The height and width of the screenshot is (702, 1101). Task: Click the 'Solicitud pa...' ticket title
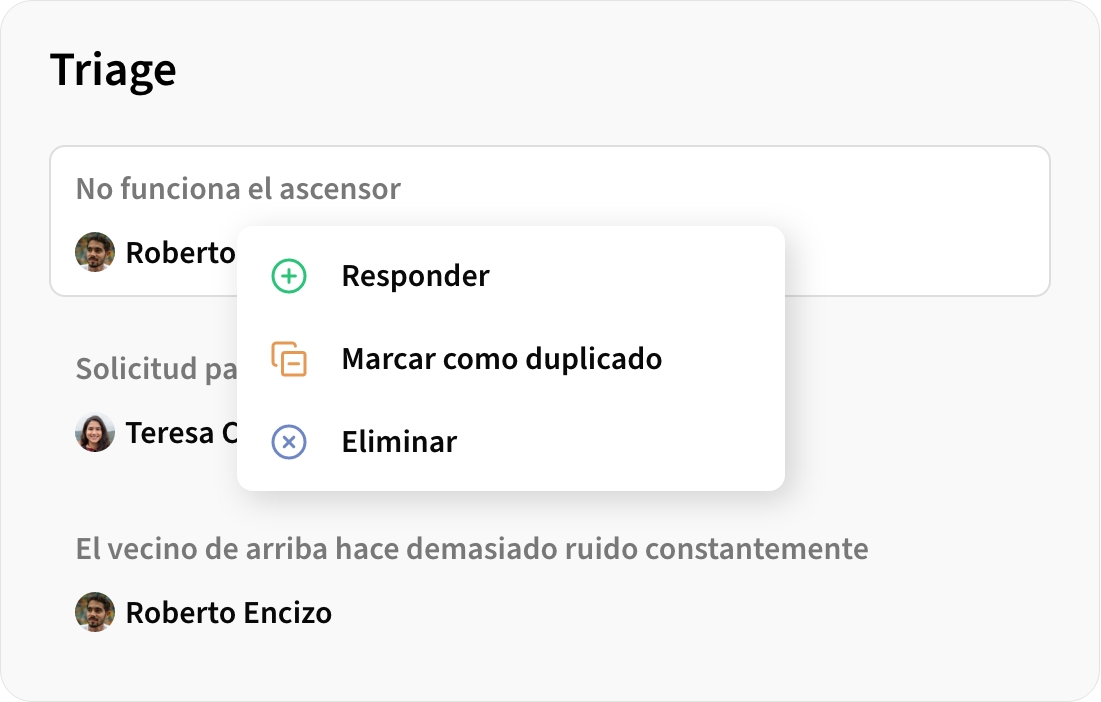pos(150,369)
